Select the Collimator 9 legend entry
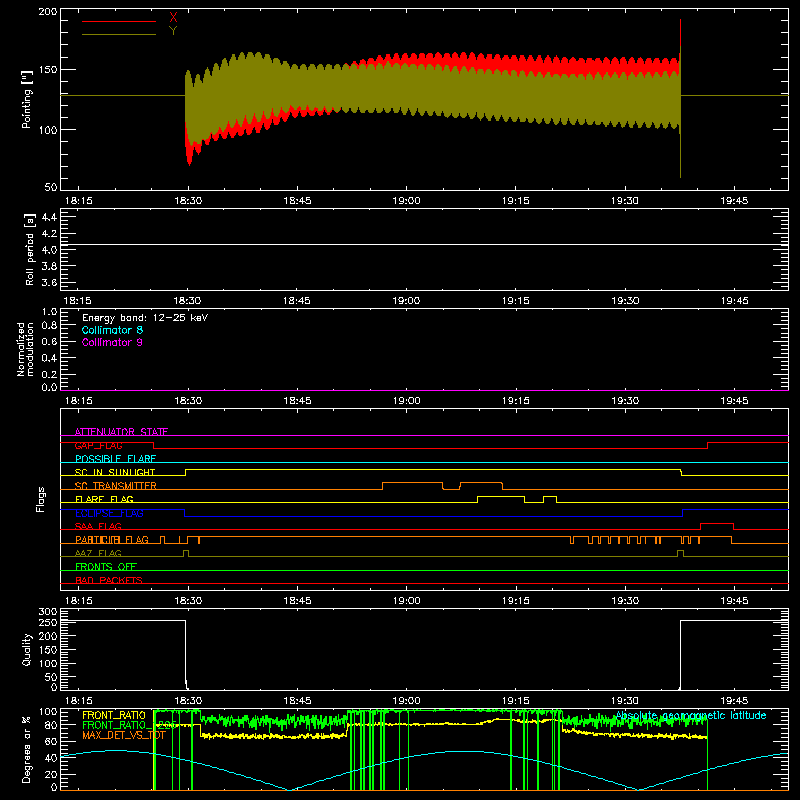Screen dimensions: 800x800 point(112,342)
